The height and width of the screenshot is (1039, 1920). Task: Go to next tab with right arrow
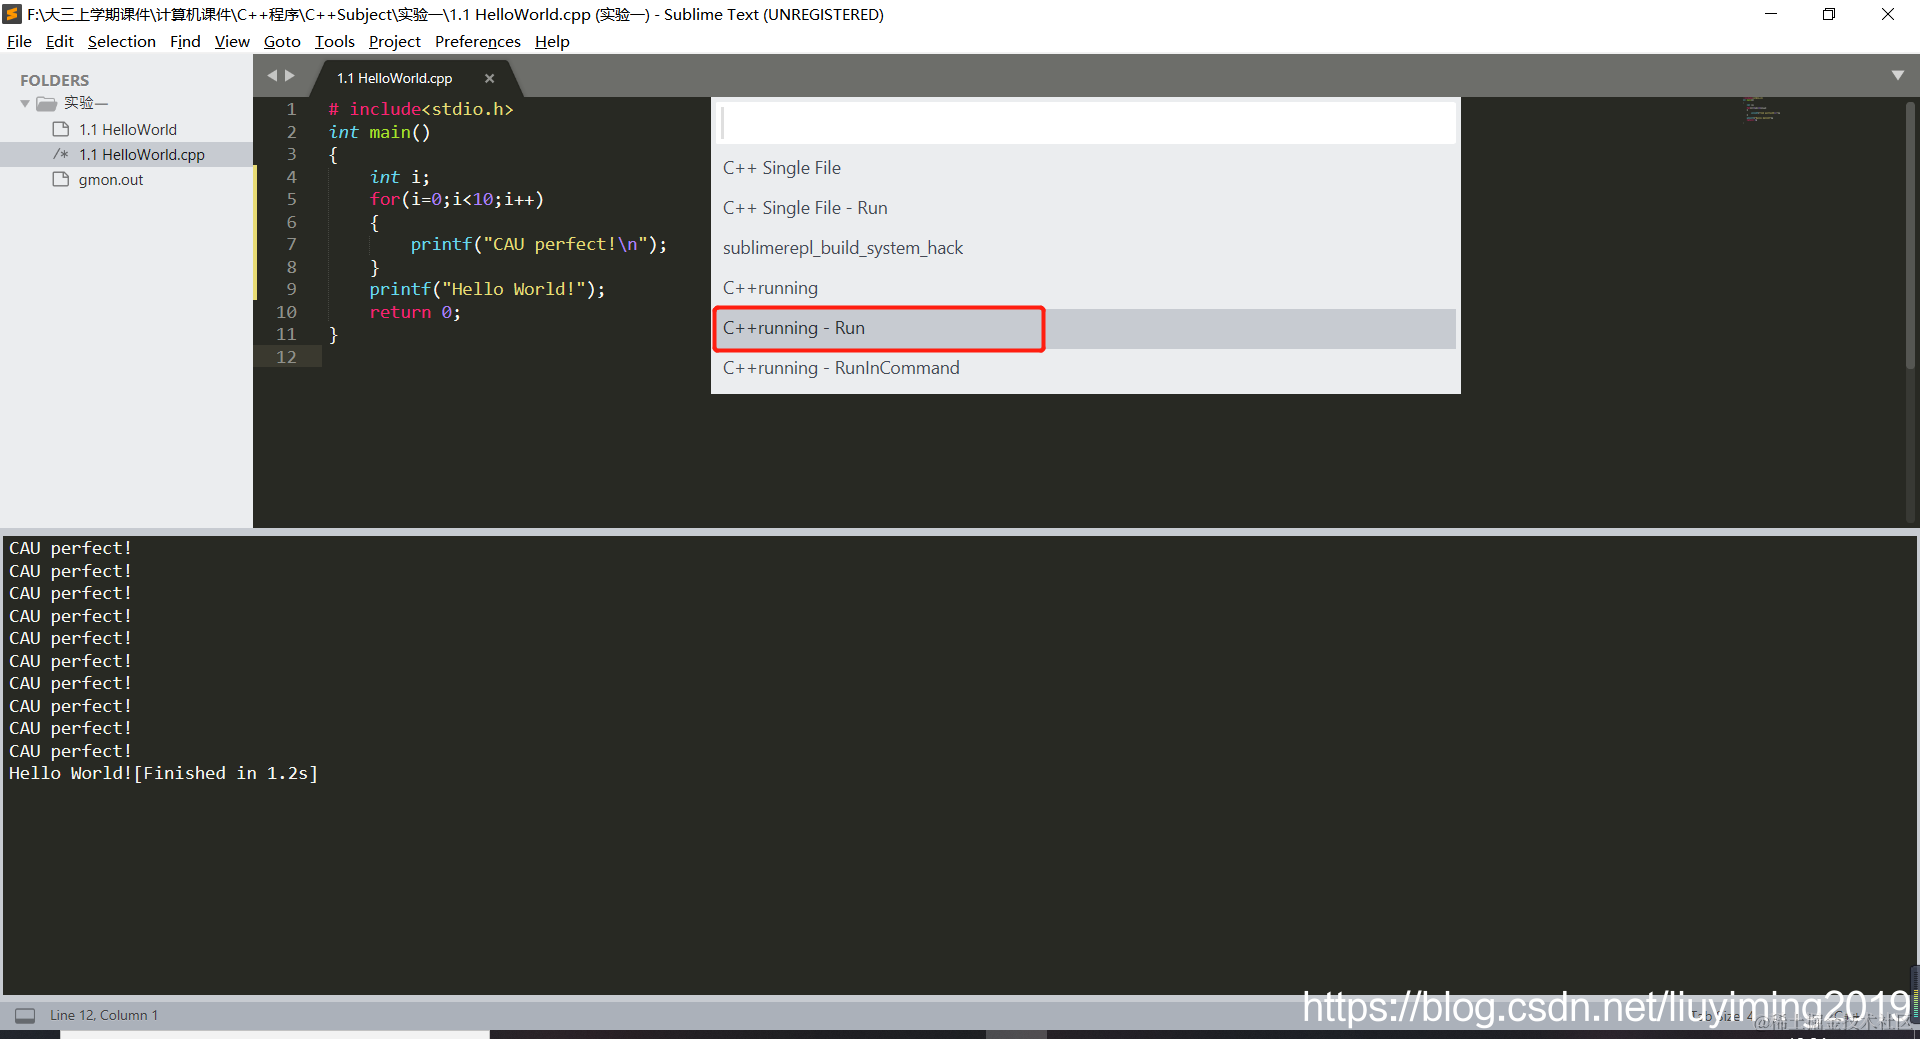(290, 75)
